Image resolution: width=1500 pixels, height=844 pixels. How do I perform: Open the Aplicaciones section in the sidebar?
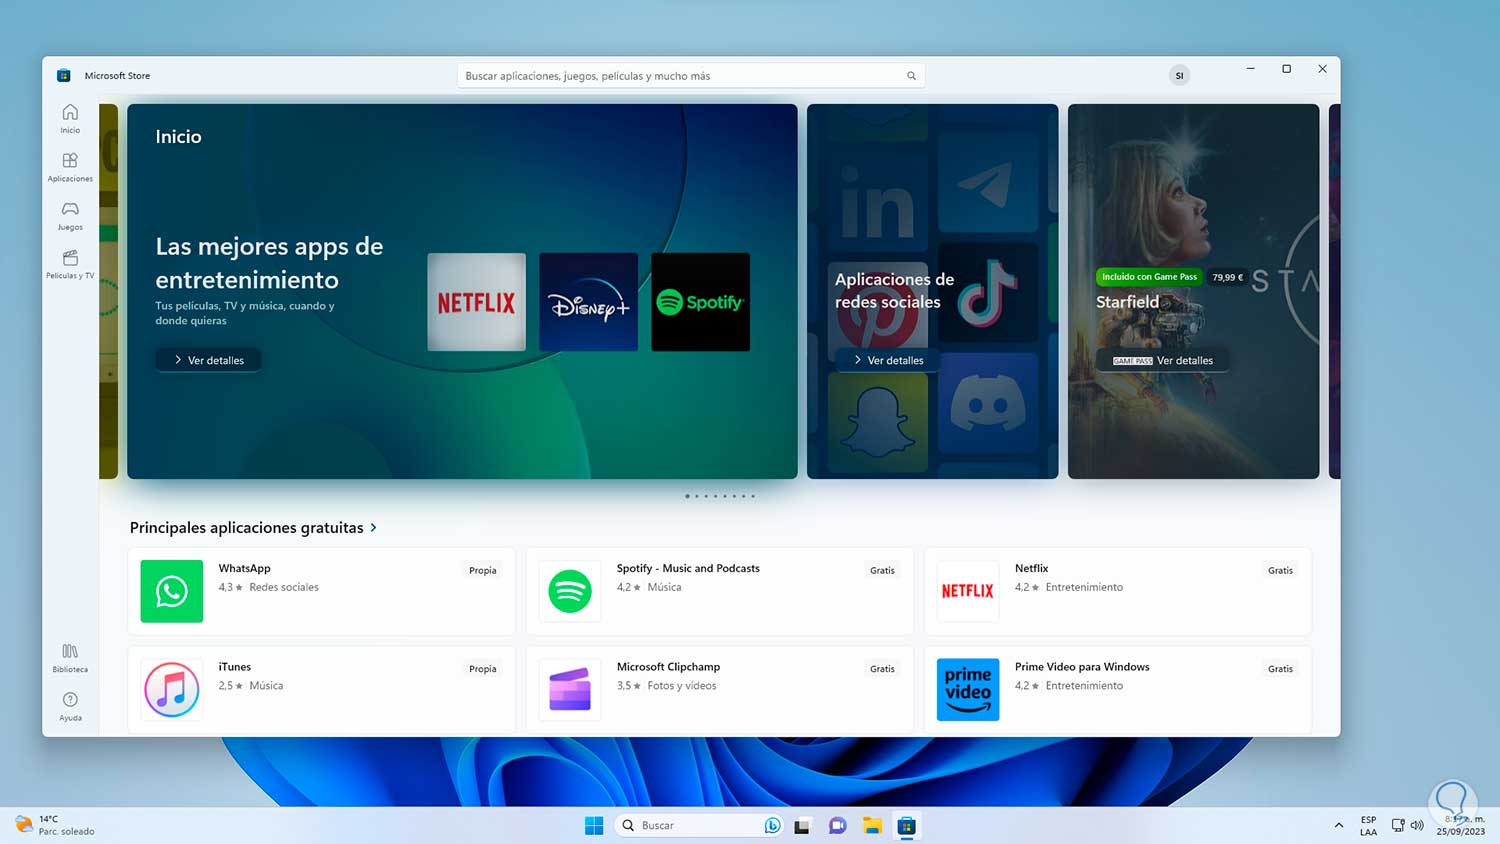click(70, 167)
